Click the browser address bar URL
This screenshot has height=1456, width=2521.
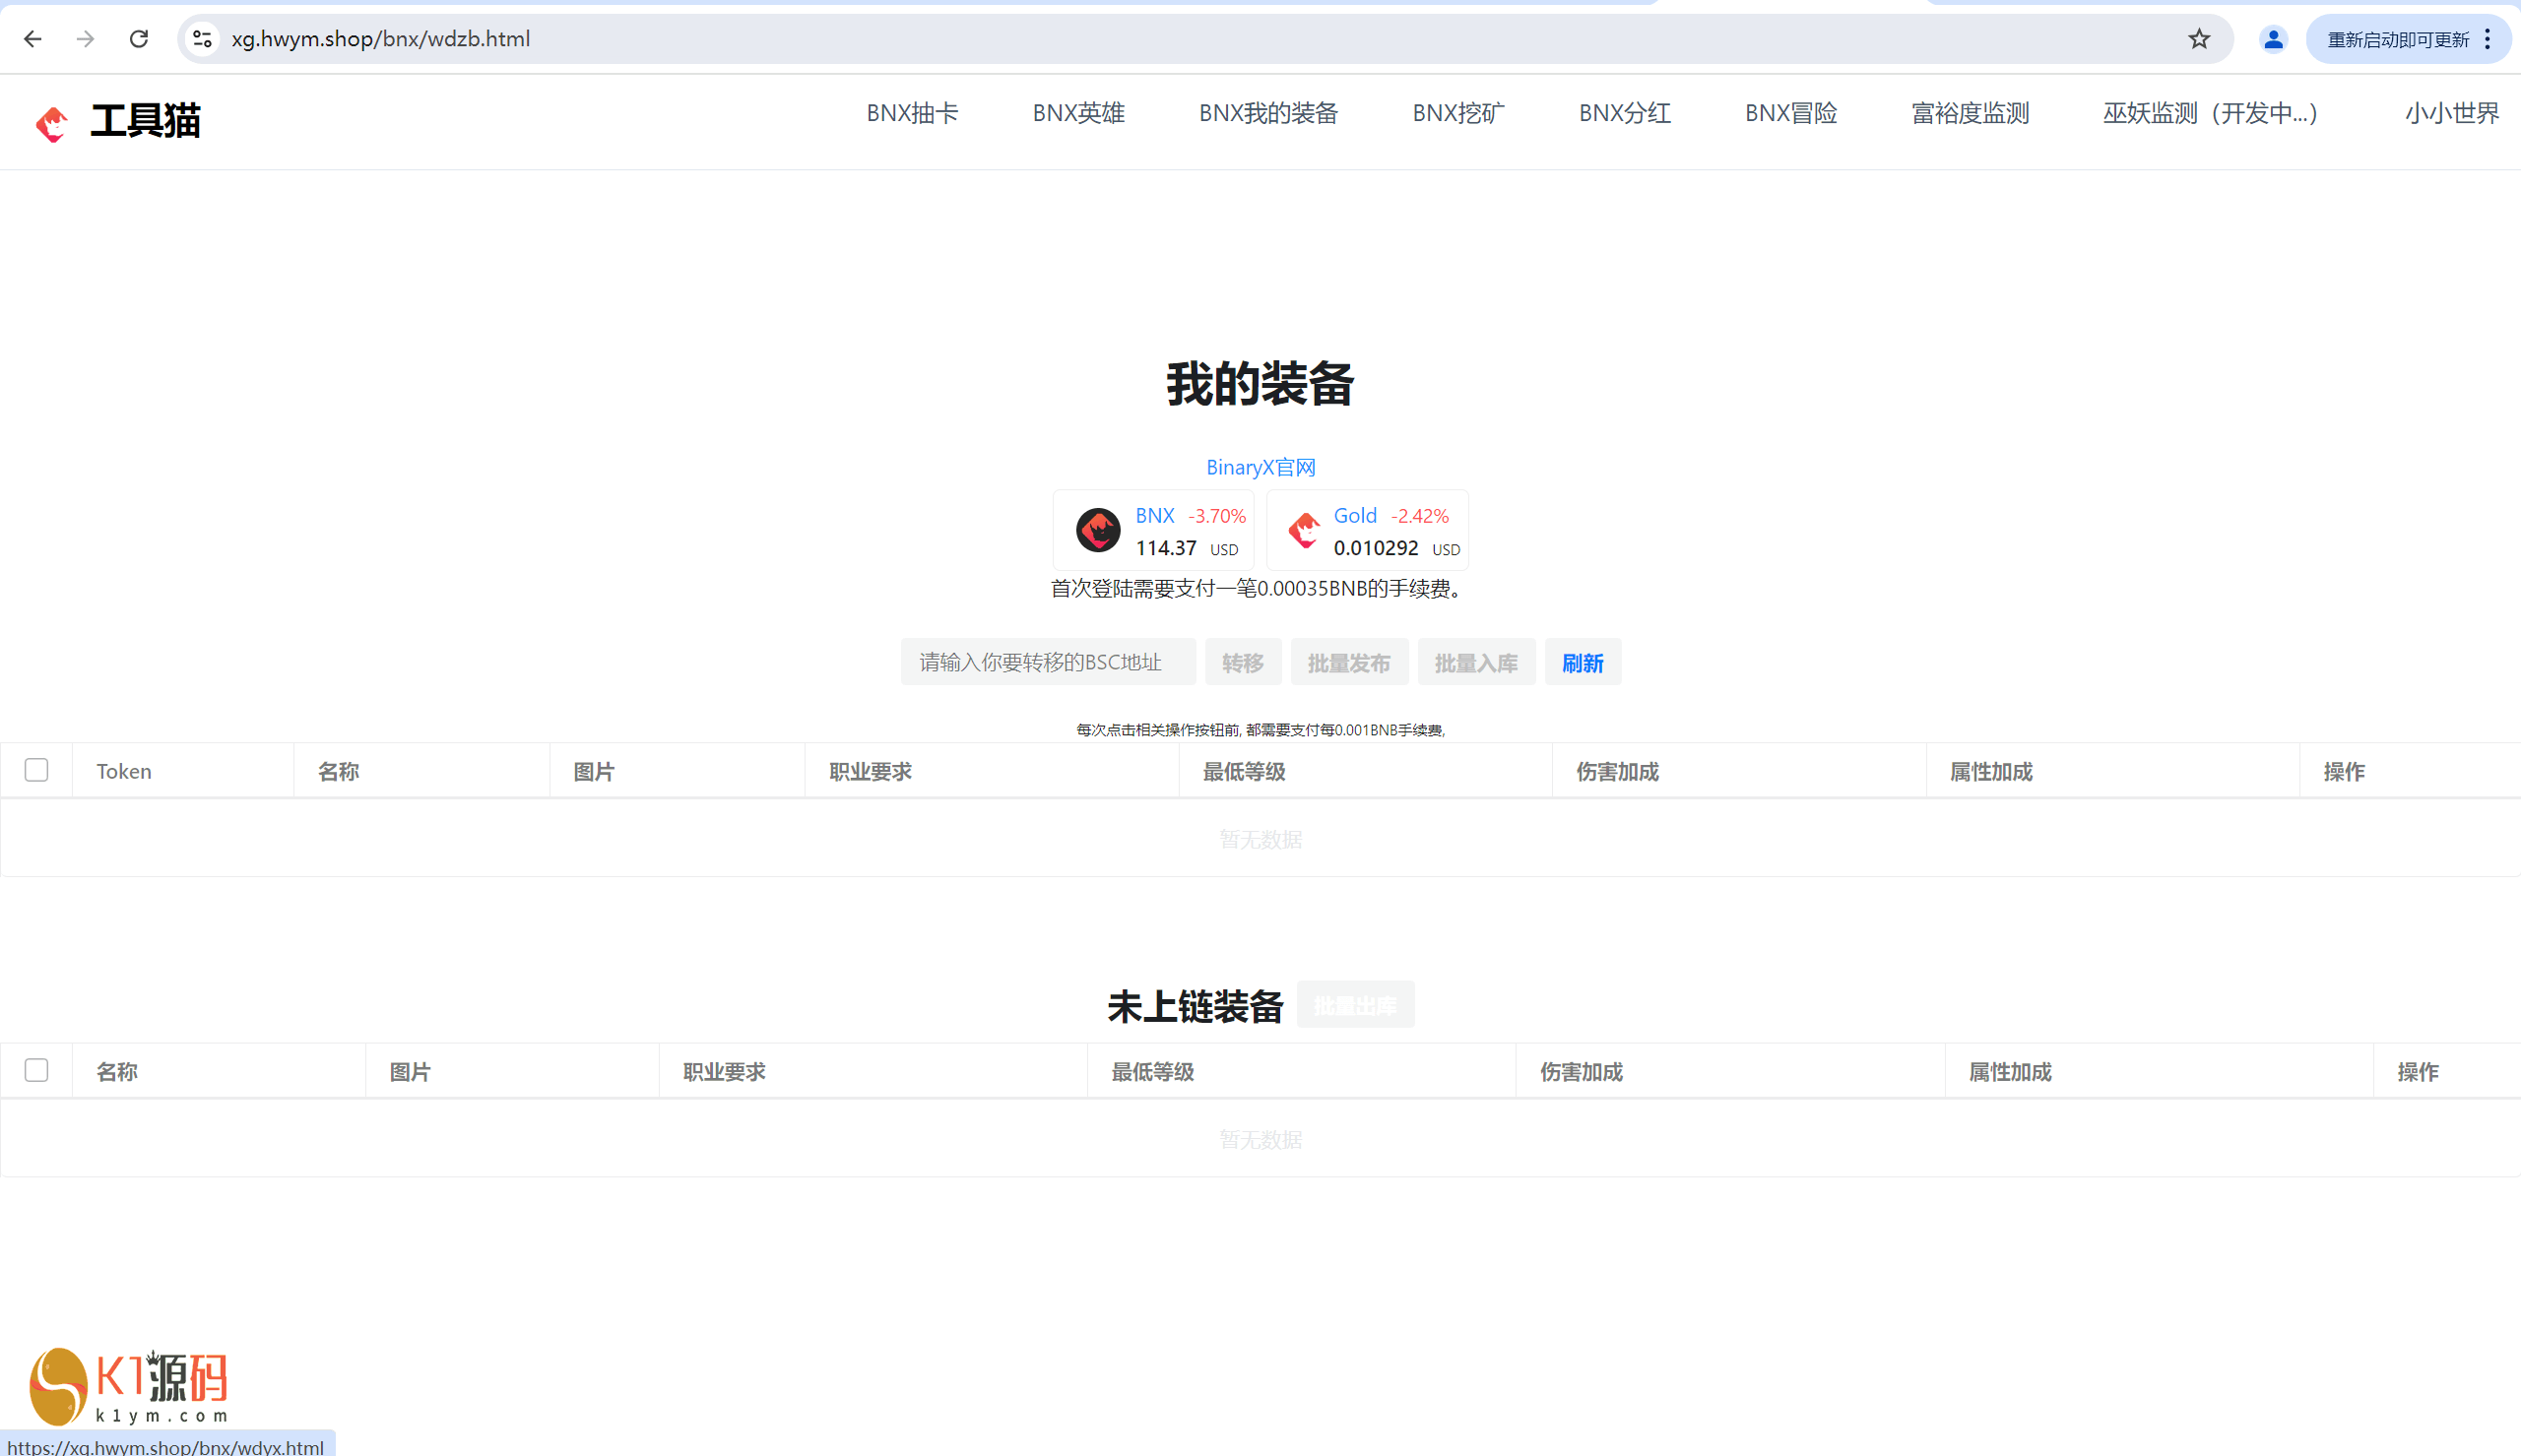tap(380, 39)
